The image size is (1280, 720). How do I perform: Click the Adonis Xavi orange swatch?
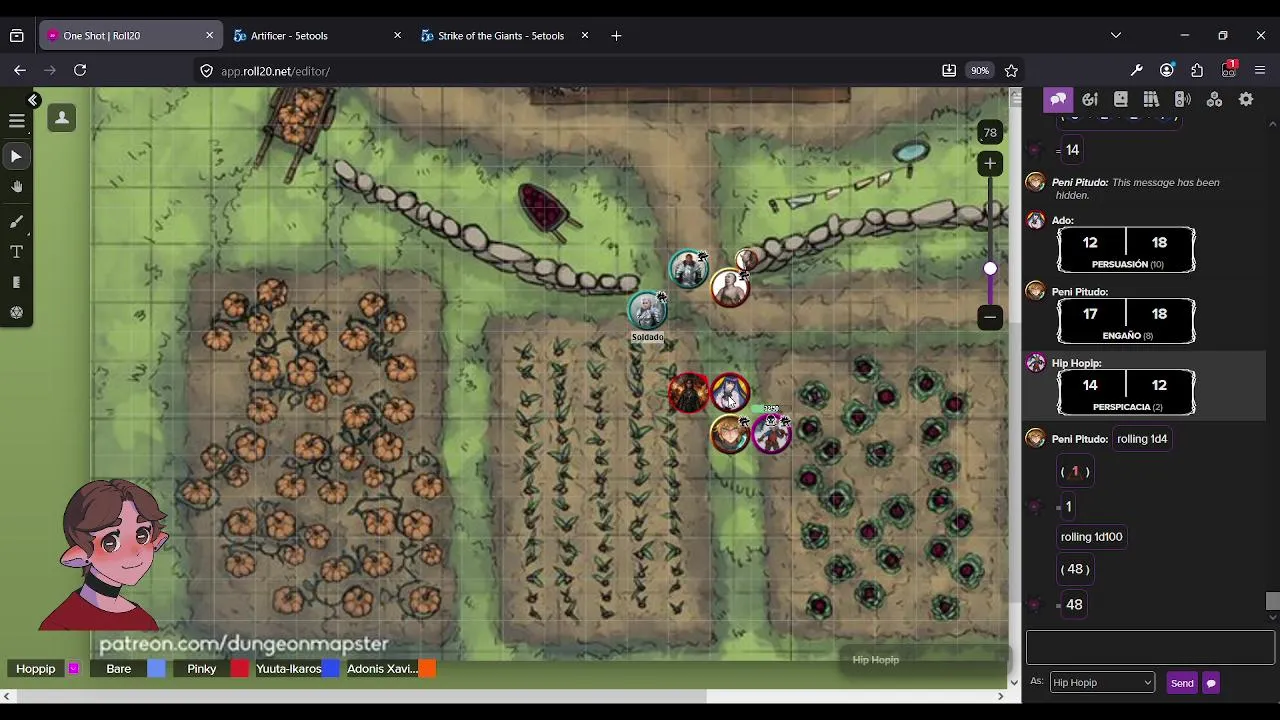427,669
